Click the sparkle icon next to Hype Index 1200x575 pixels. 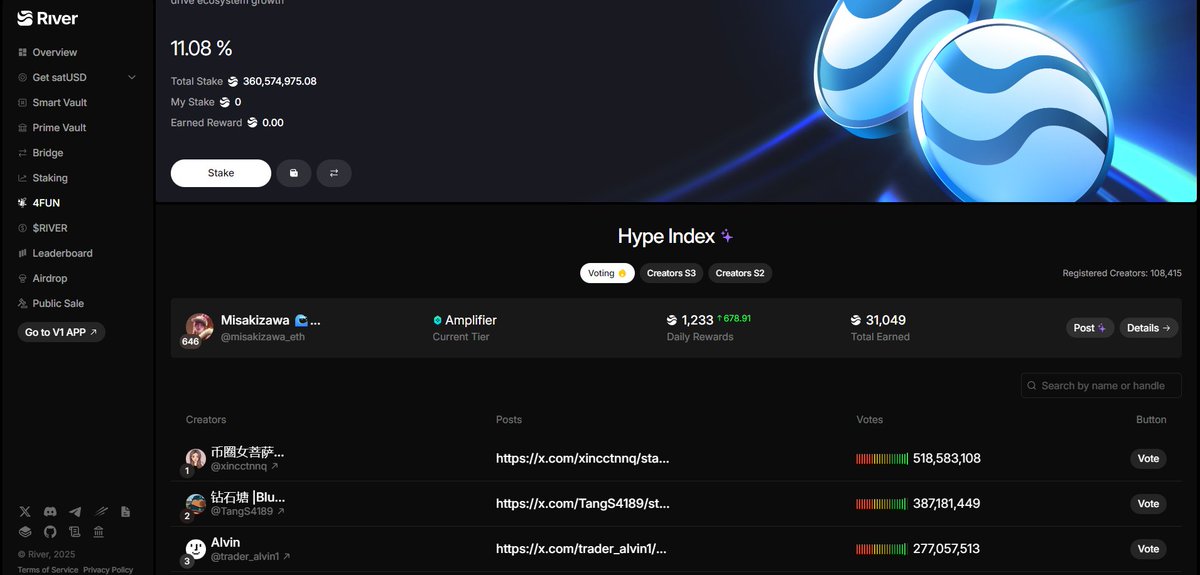pyautogui.click(x=727, y=237)
